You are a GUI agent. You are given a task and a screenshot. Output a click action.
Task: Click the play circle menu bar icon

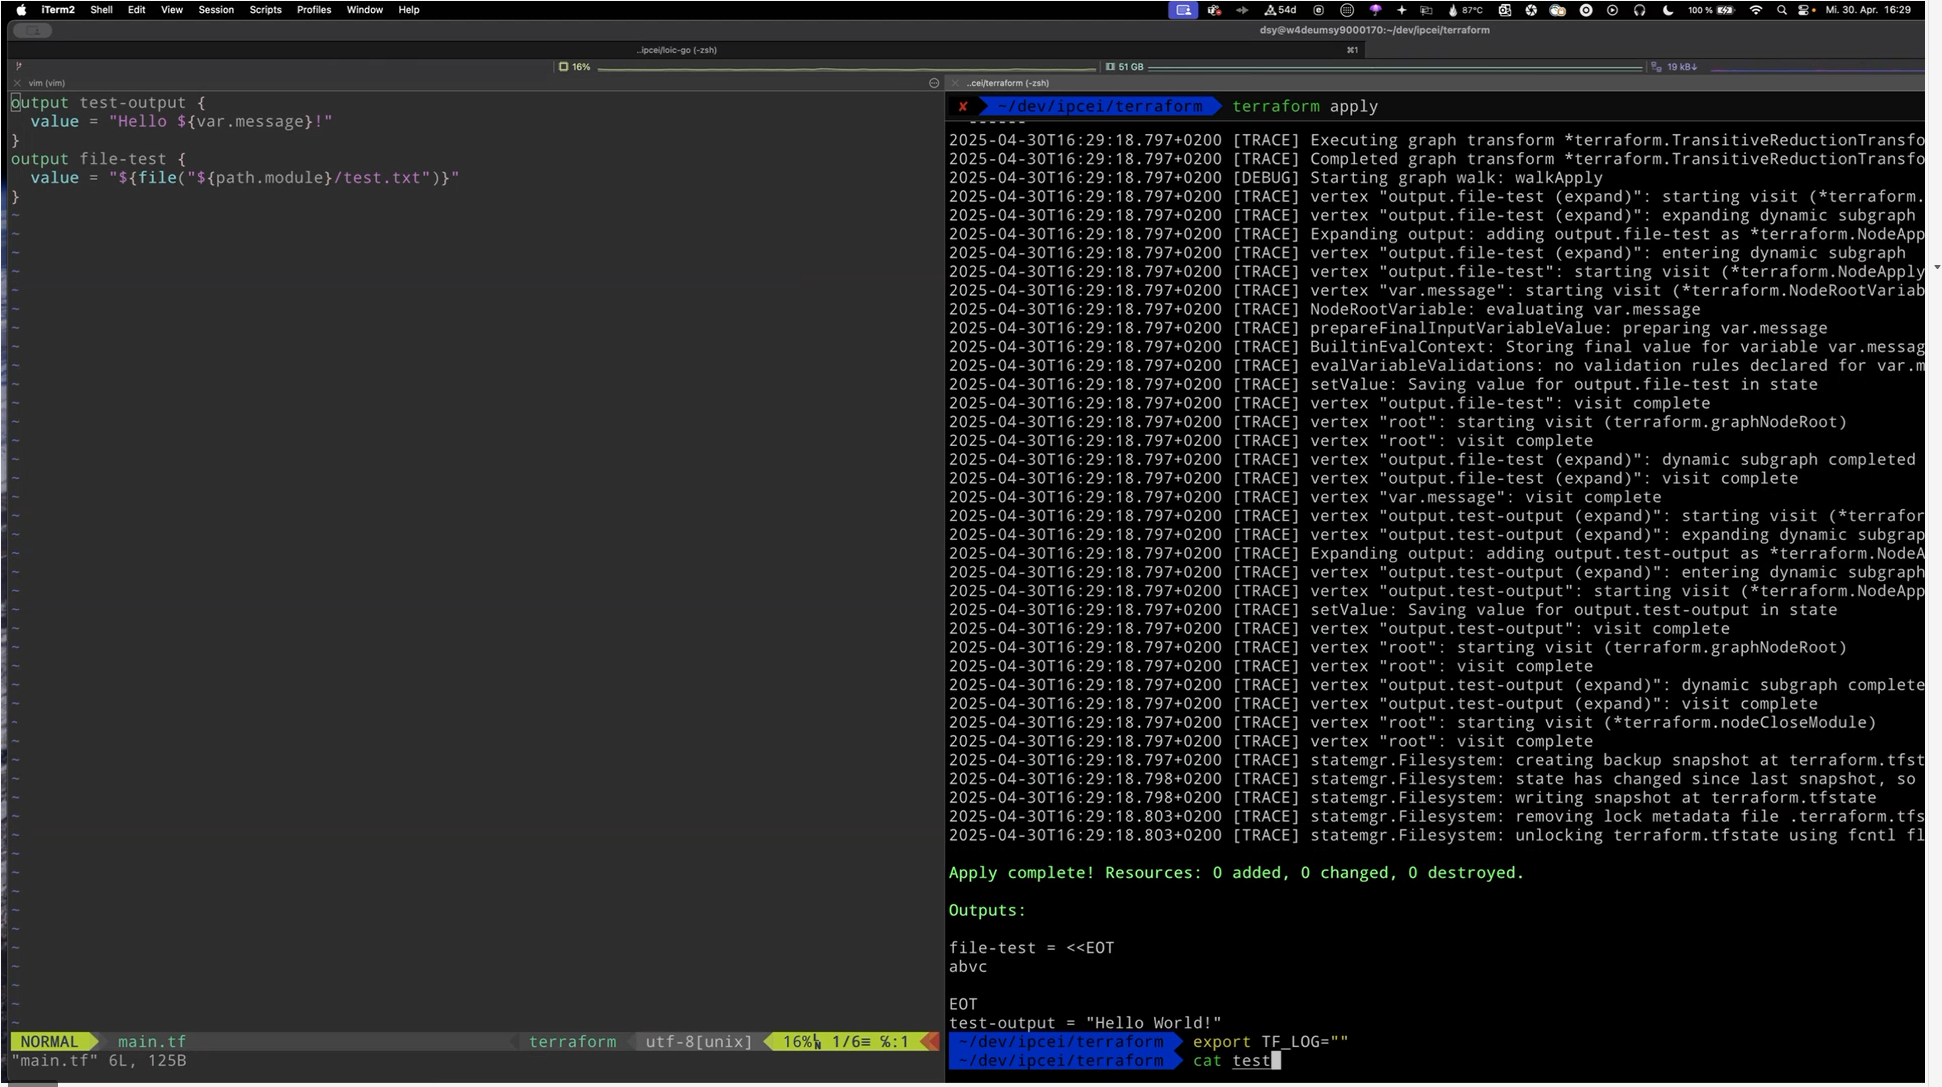[1612, 10]
